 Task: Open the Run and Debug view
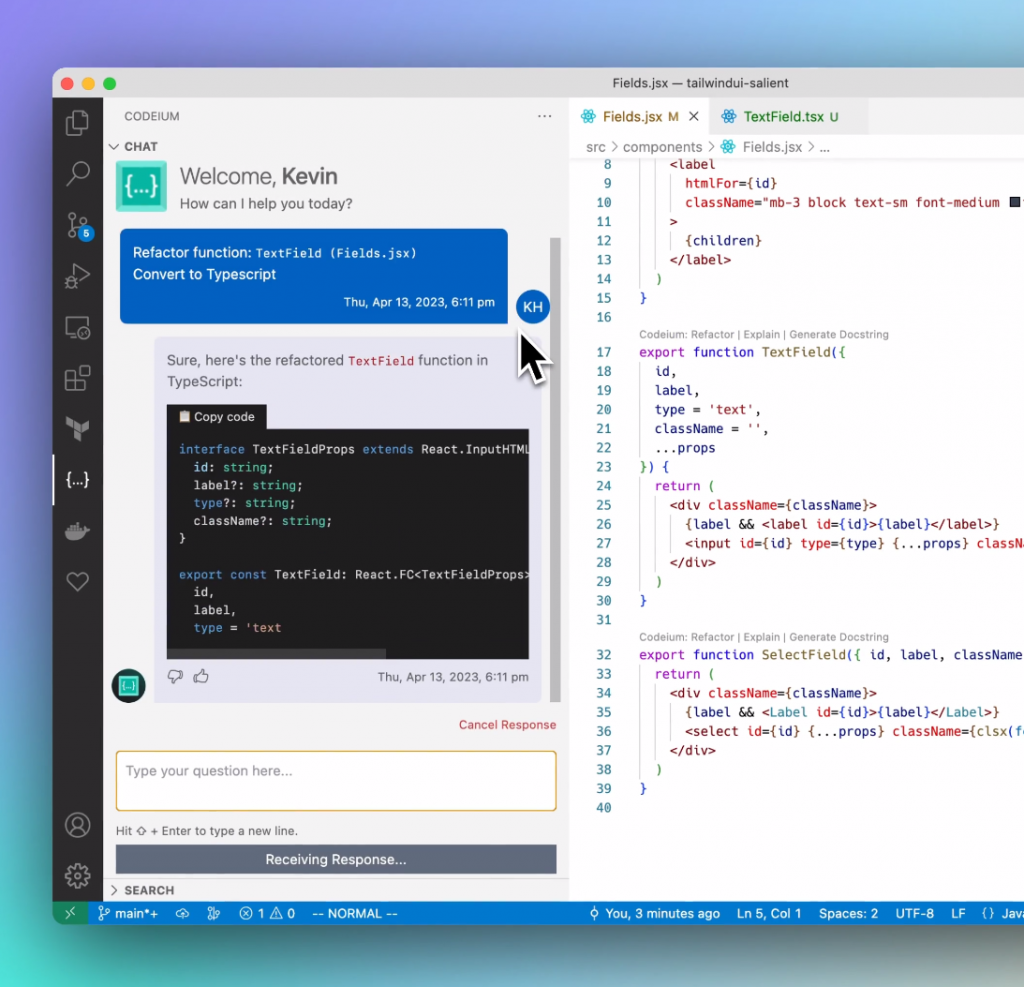pos(77,276)
